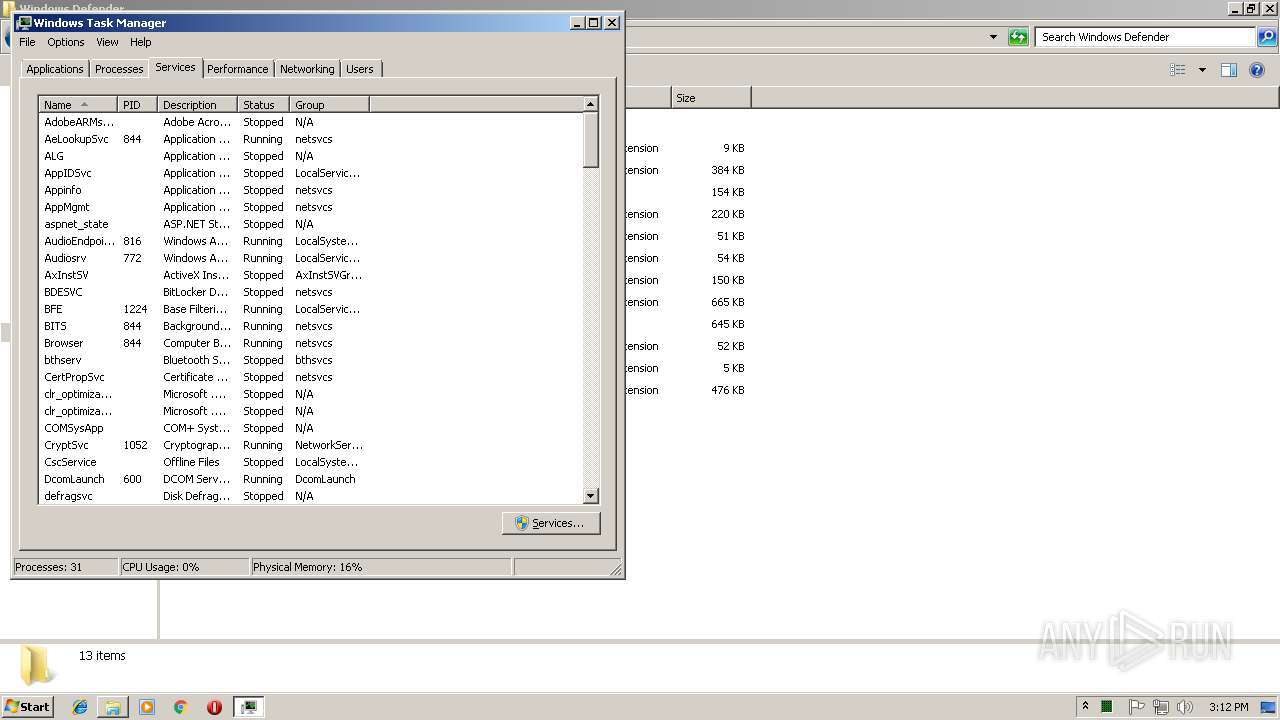Click the Services... button

tap(551, 523)
